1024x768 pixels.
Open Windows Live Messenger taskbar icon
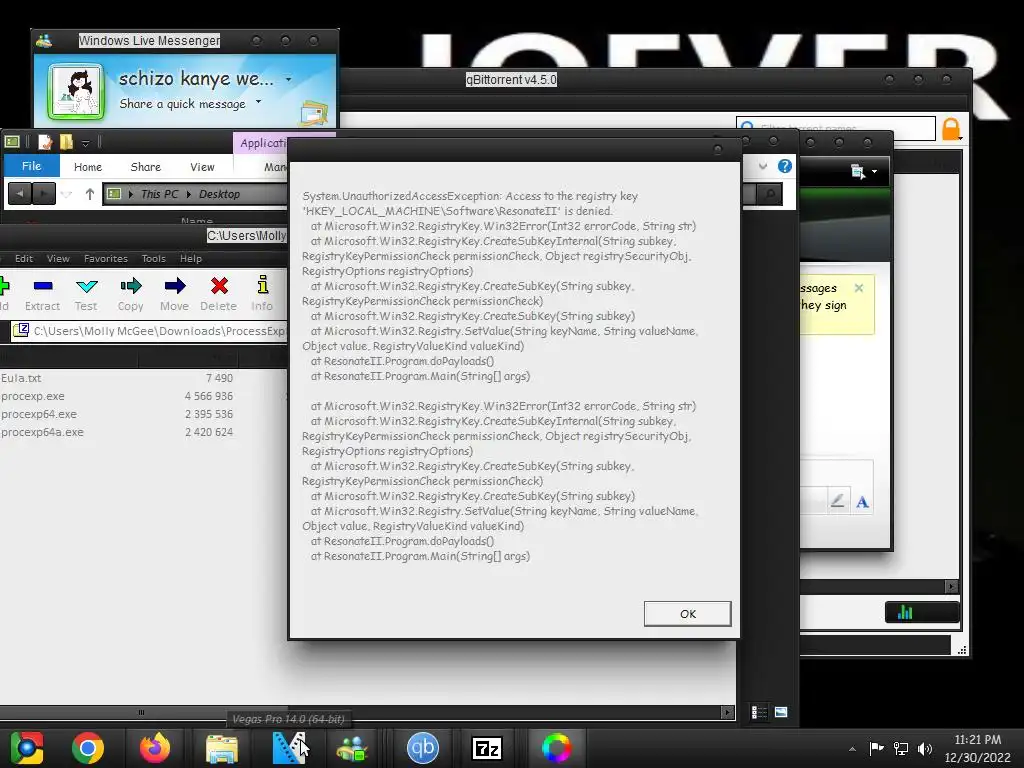pyautogui.click(x=352, y=748)
